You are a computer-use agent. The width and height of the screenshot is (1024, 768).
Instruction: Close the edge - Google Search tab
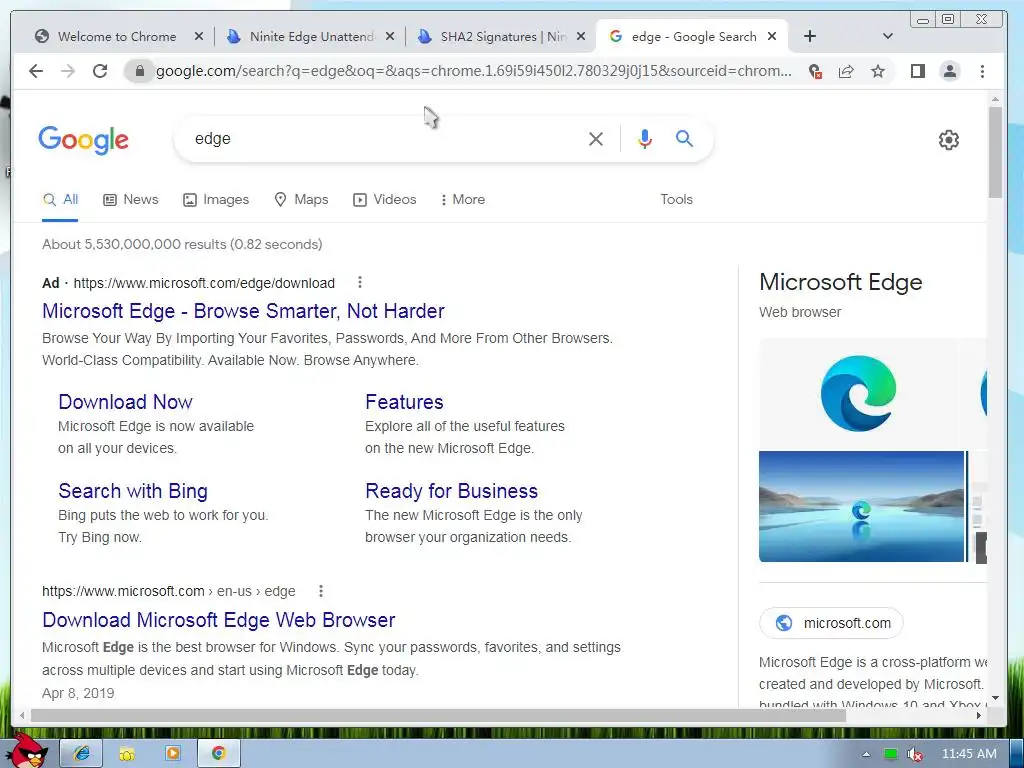772,37
